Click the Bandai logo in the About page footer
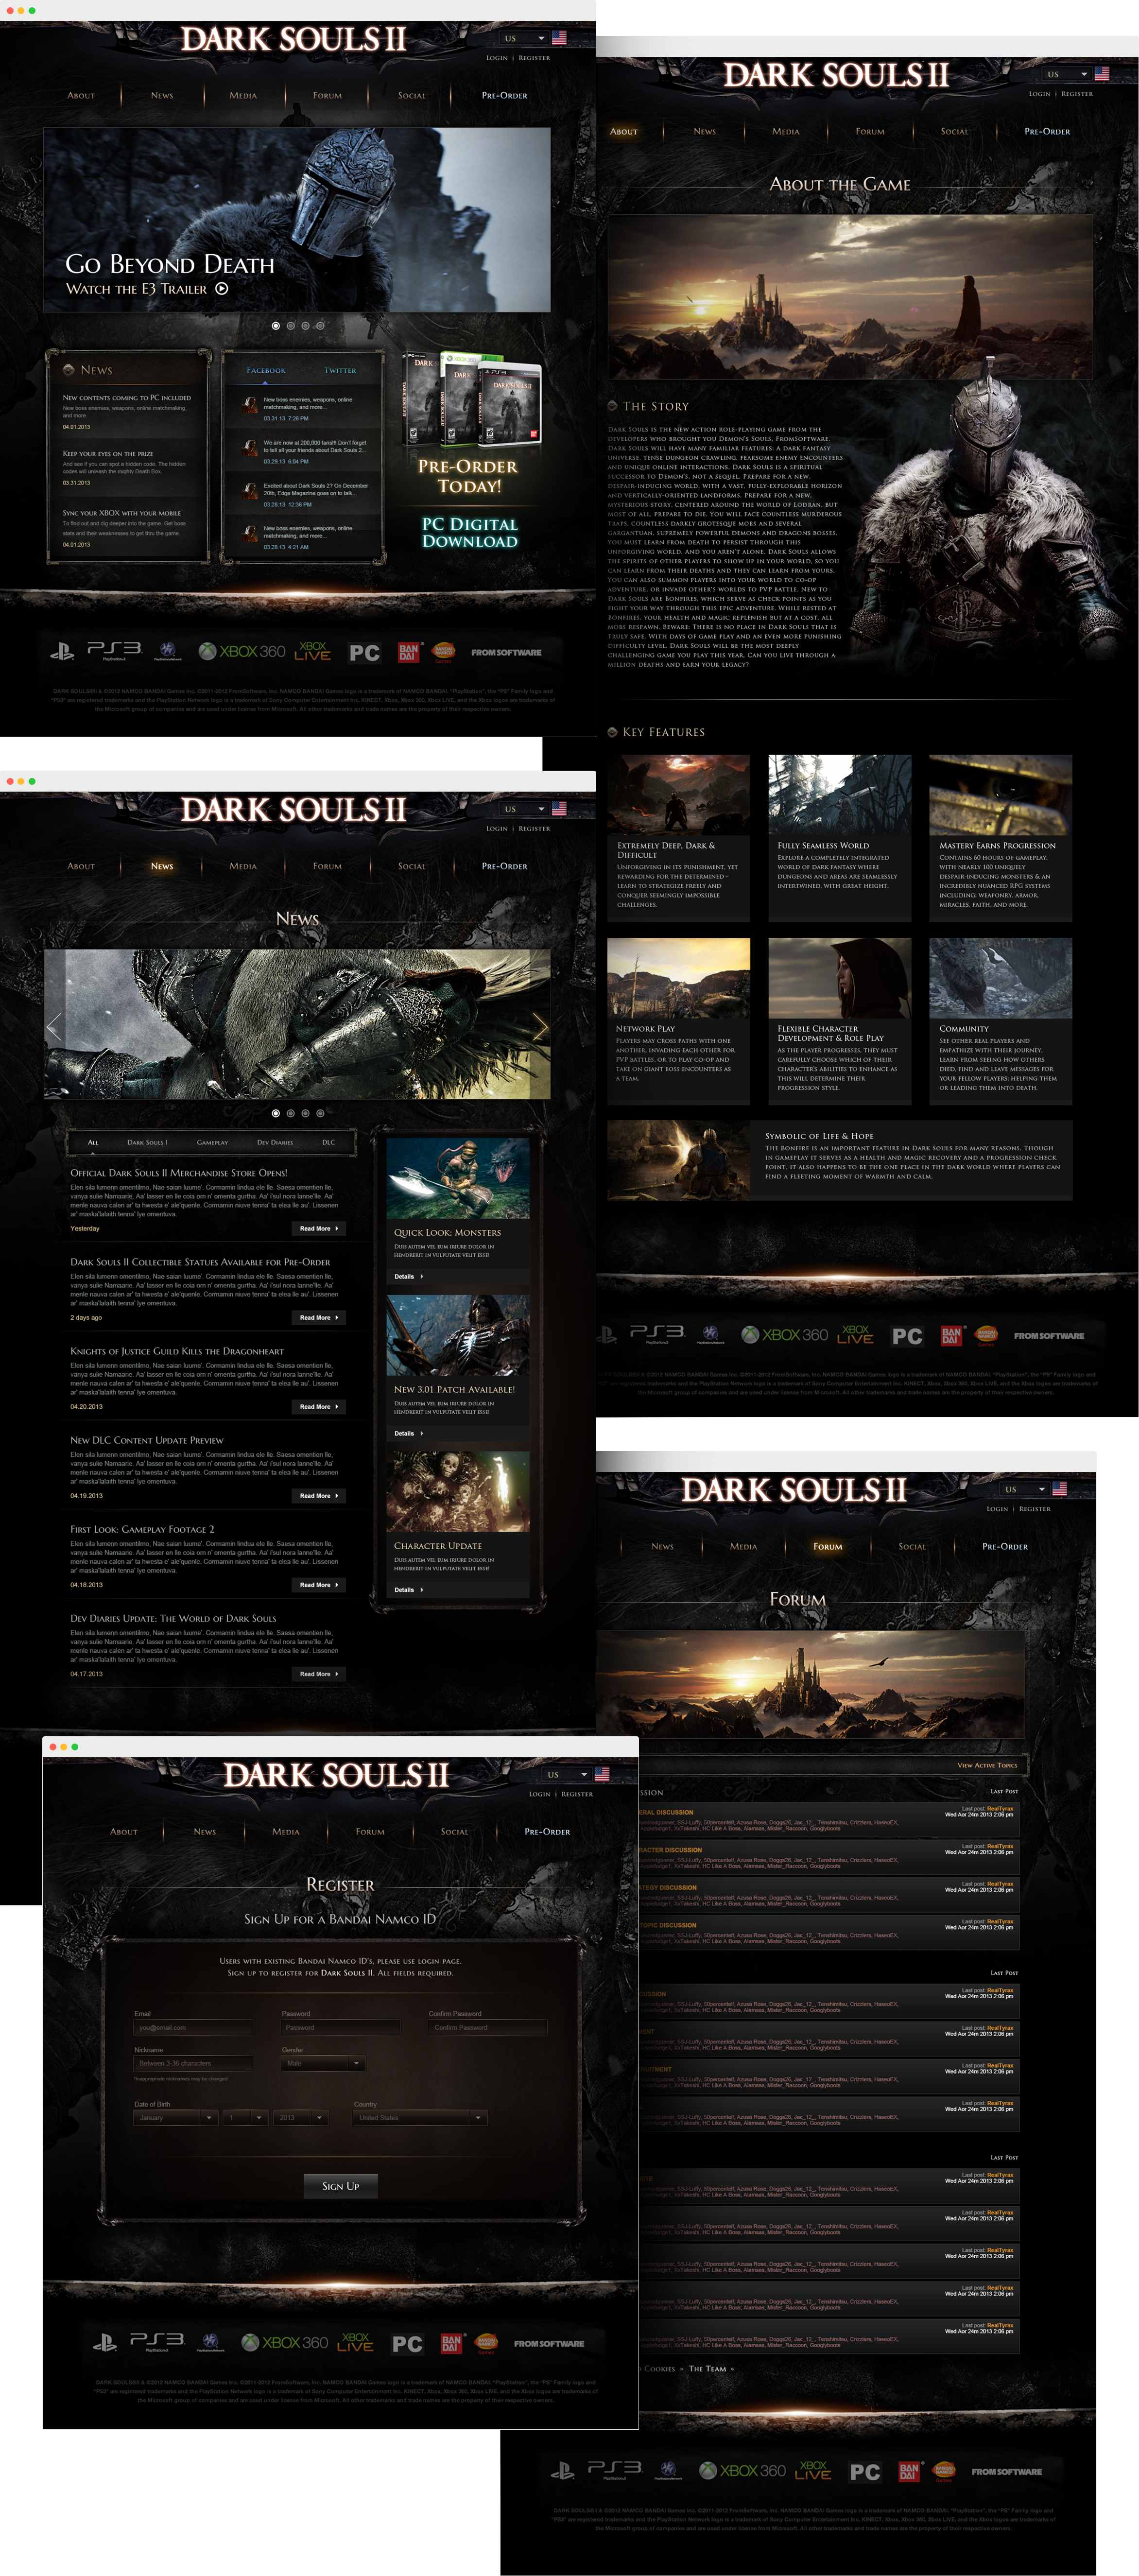The height and width of the screenshot is (2576, 1139). (x=951, y=1335)
